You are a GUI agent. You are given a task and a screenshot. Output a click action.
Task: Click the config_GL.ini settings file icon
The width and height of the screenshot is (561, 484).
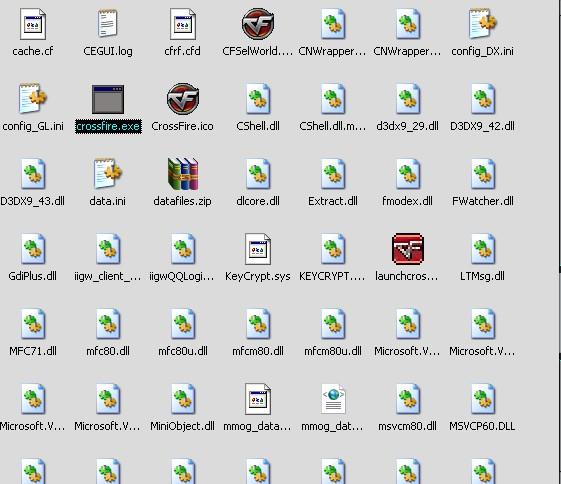pos(33,99)
